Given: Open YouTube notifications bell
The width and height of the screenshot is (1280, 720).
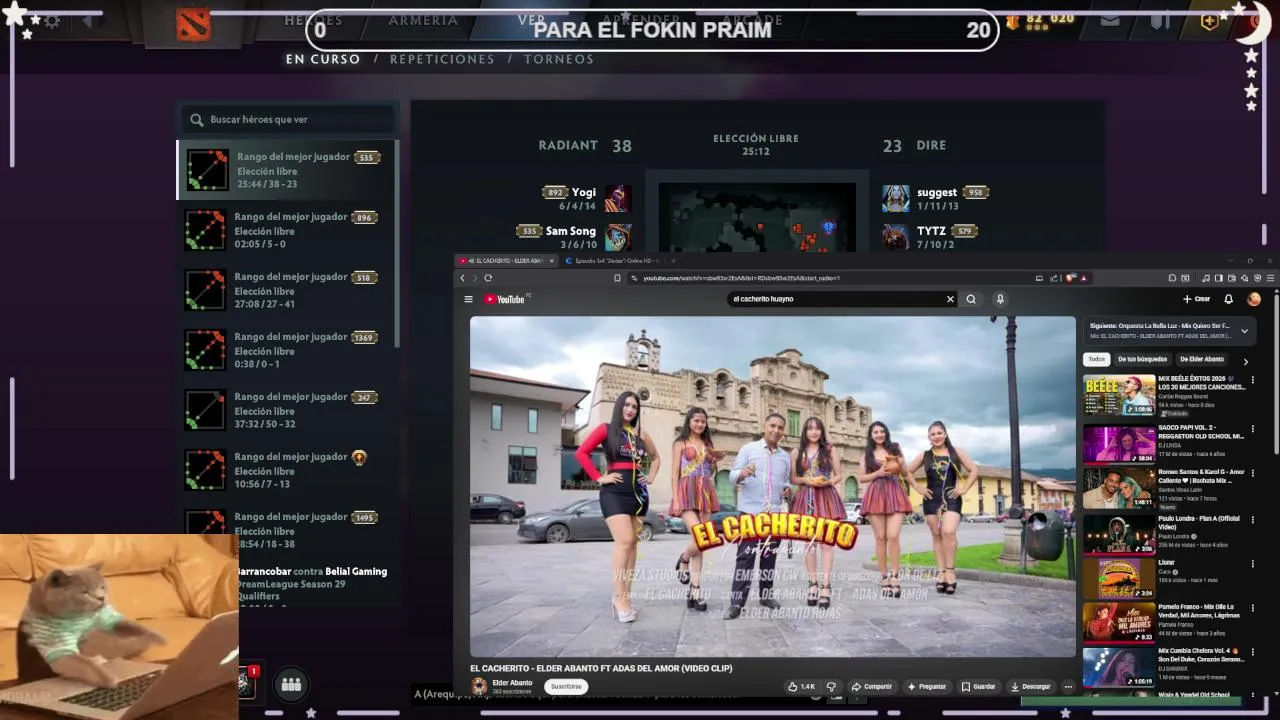Looking at the screenshot, I should [1228, 299].
